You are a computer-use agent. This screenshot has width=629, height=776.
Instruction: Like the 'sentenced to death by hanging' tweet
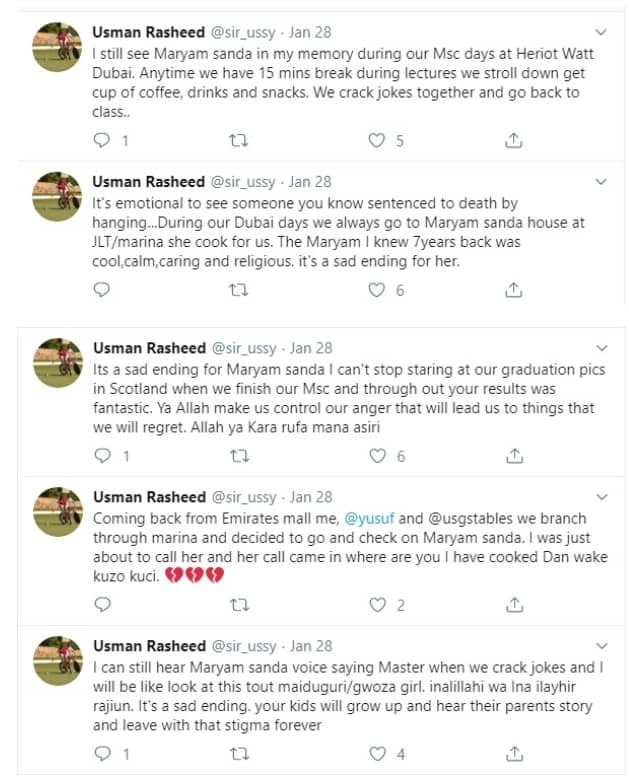377,290
